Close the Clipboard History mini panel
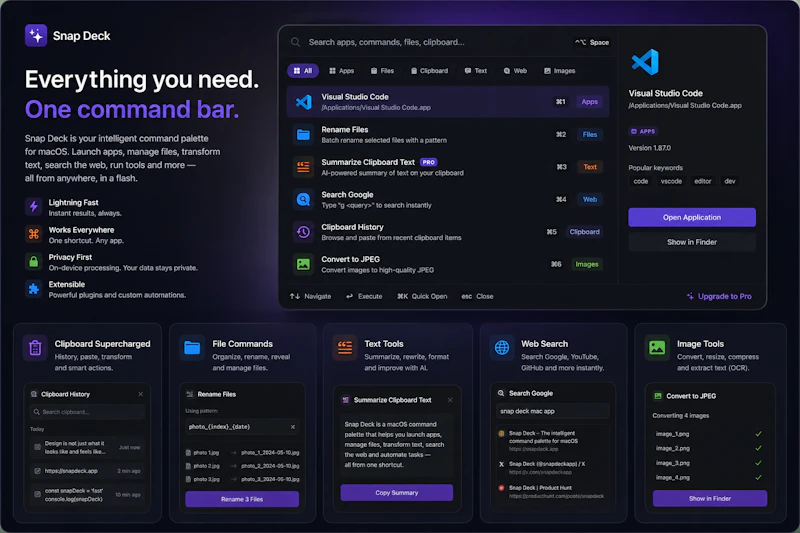This screenshot has height=533, width=800. click(141, 394)
